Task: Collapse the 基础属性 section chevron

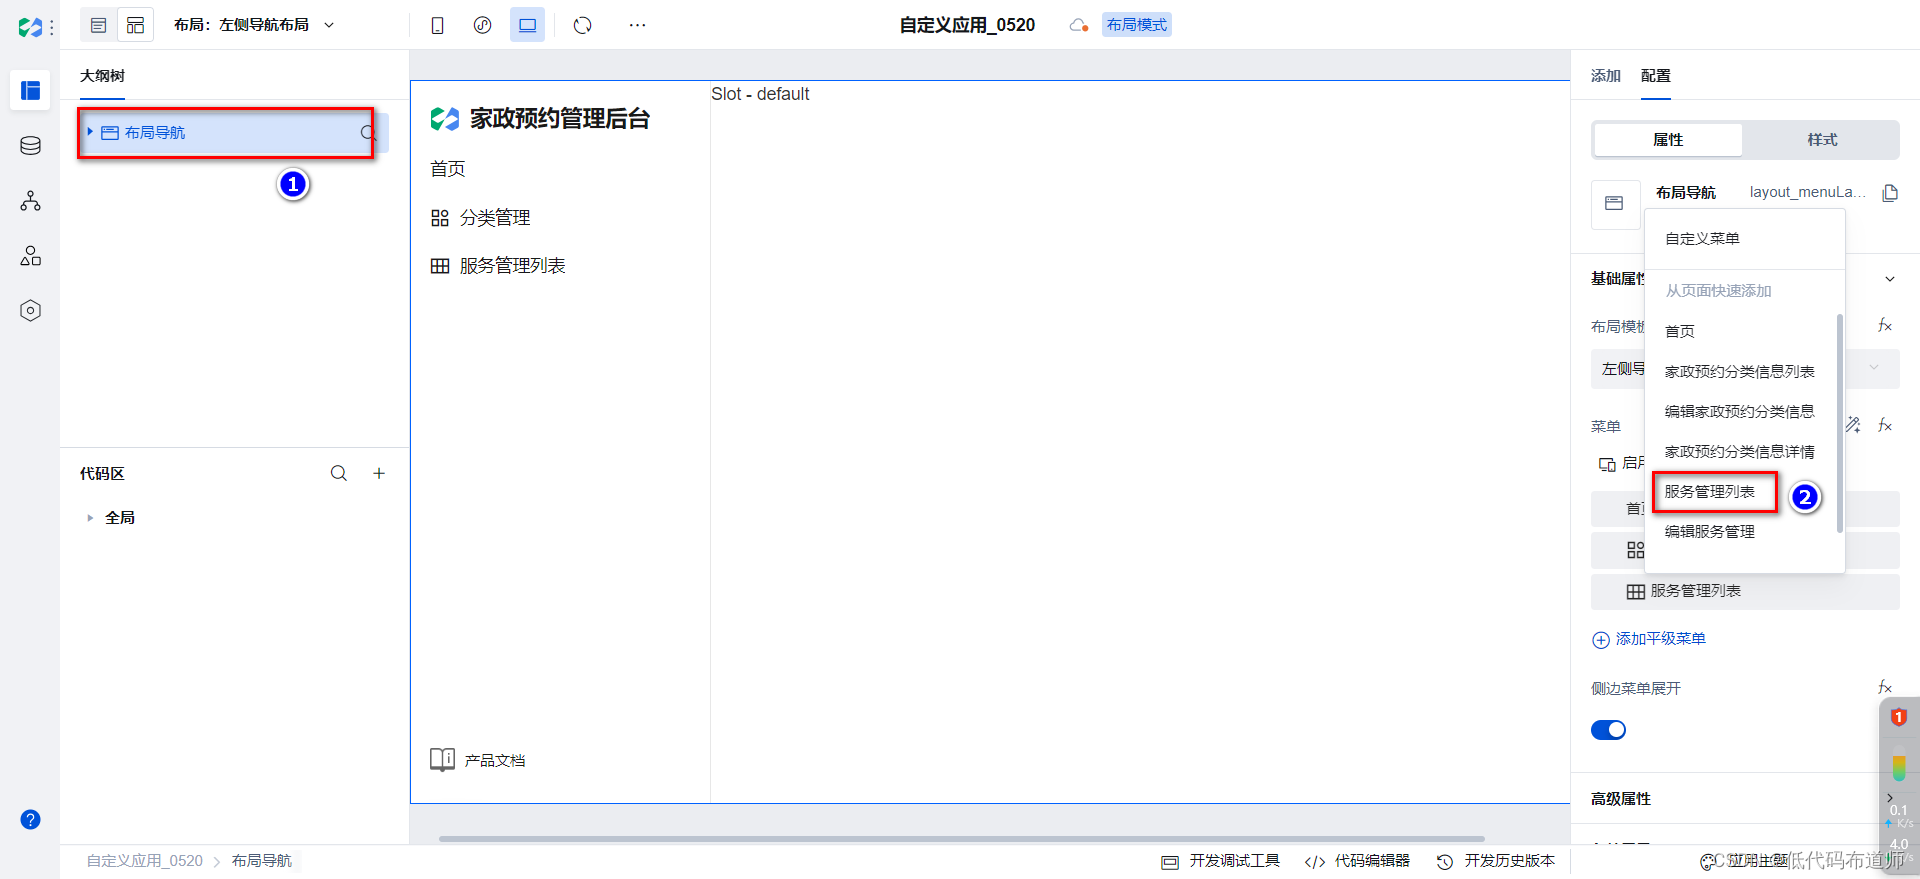Action: 1890,279
